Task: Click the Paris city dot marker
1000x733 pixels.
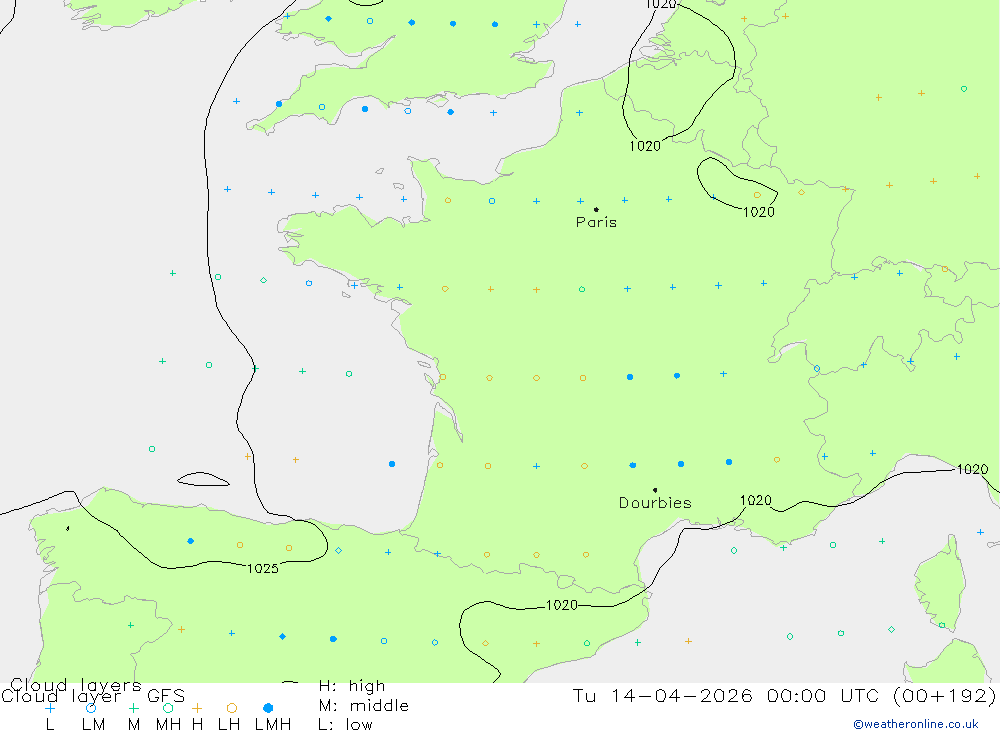Action: [596, 209]
